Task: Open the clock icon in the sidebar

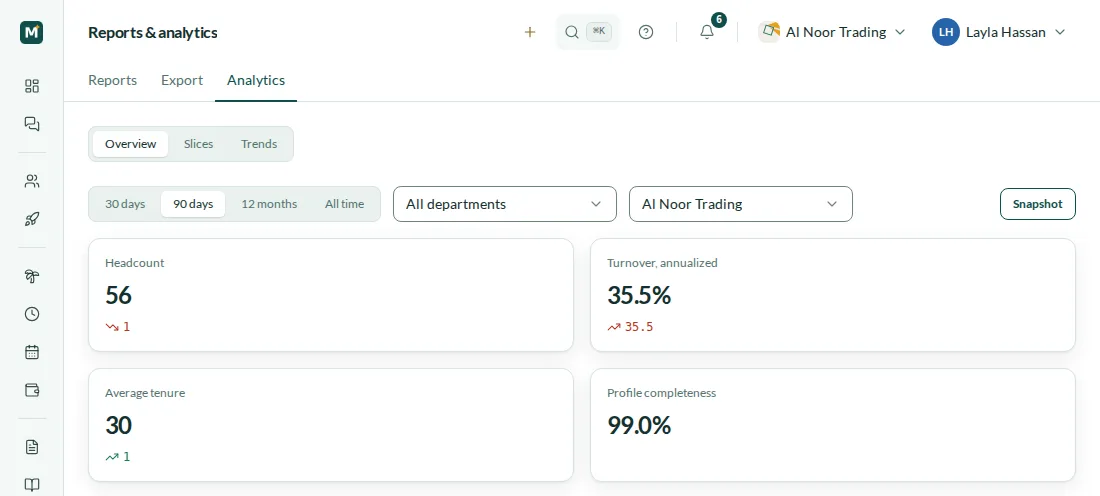Action: pos(32,314)
